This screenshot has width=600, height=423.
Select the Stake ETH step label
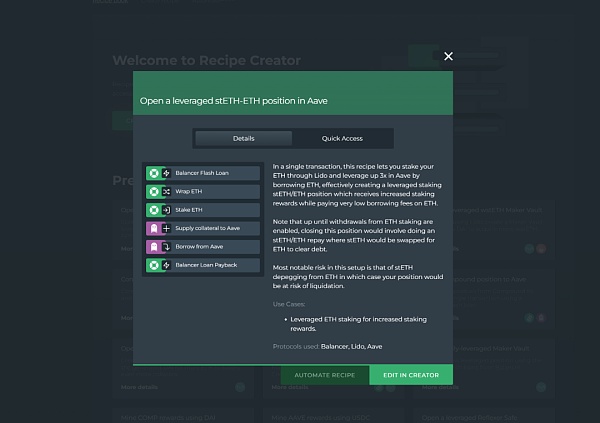[191, 210]
